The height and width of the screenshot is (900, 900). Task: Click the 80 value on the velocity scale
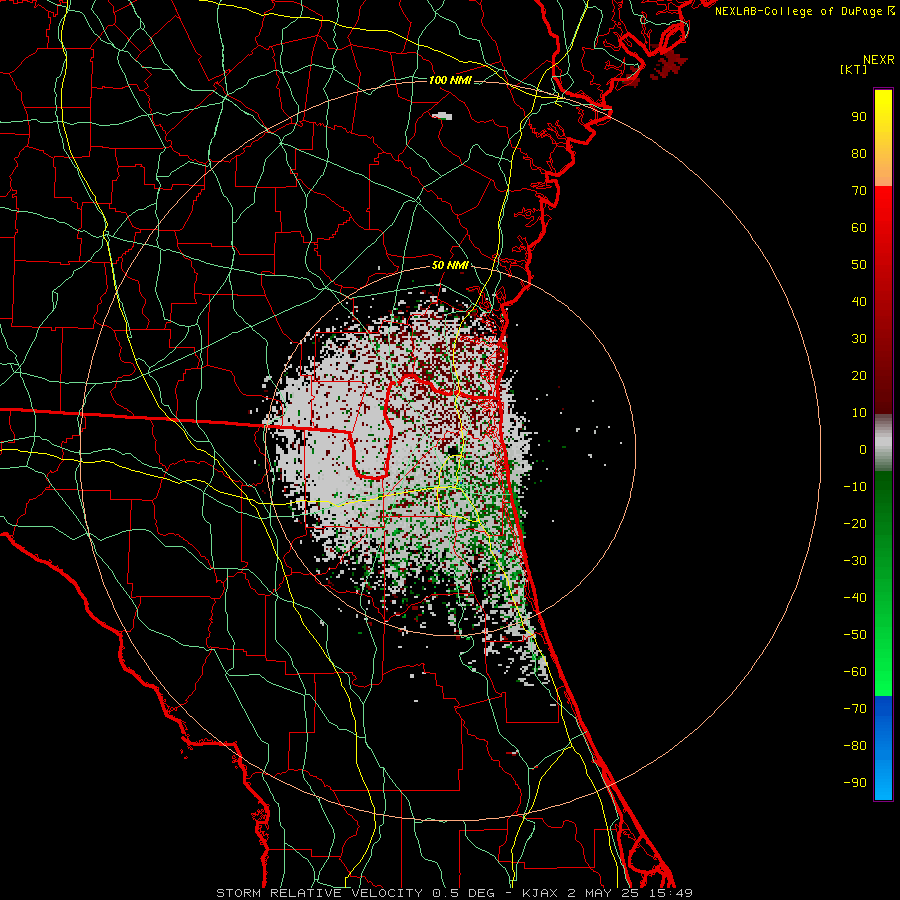[x=859, y=154]
